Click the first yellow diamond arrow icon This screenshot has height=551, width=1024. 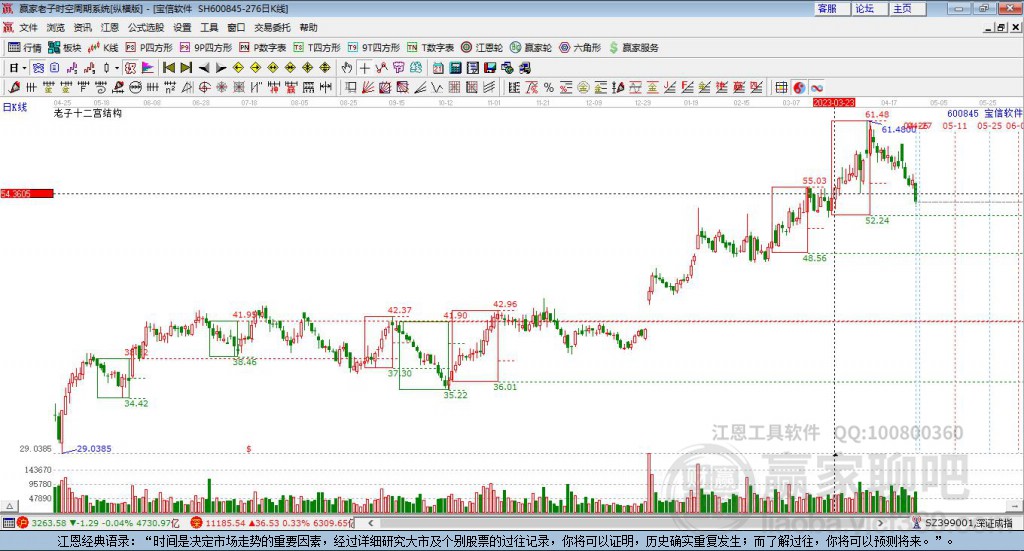click(x=238, y=68)
